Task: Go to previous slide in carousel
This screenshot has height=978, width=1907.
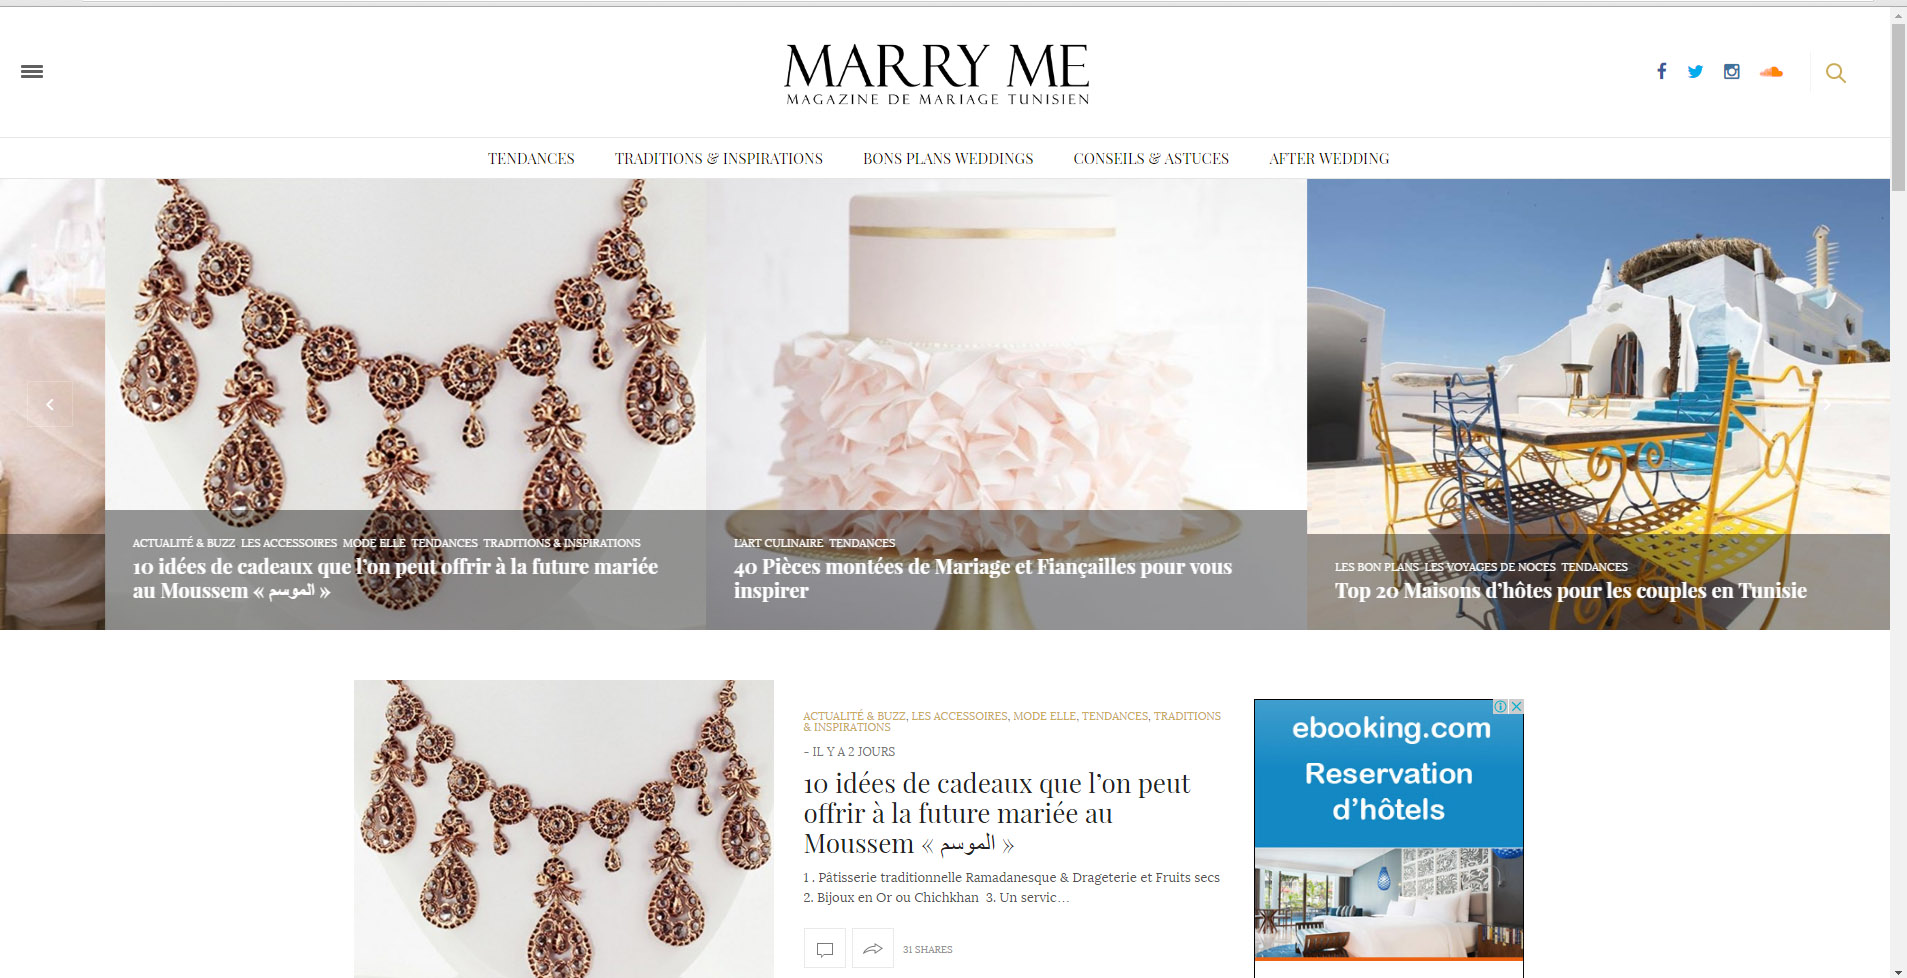Action: point(50,404)
